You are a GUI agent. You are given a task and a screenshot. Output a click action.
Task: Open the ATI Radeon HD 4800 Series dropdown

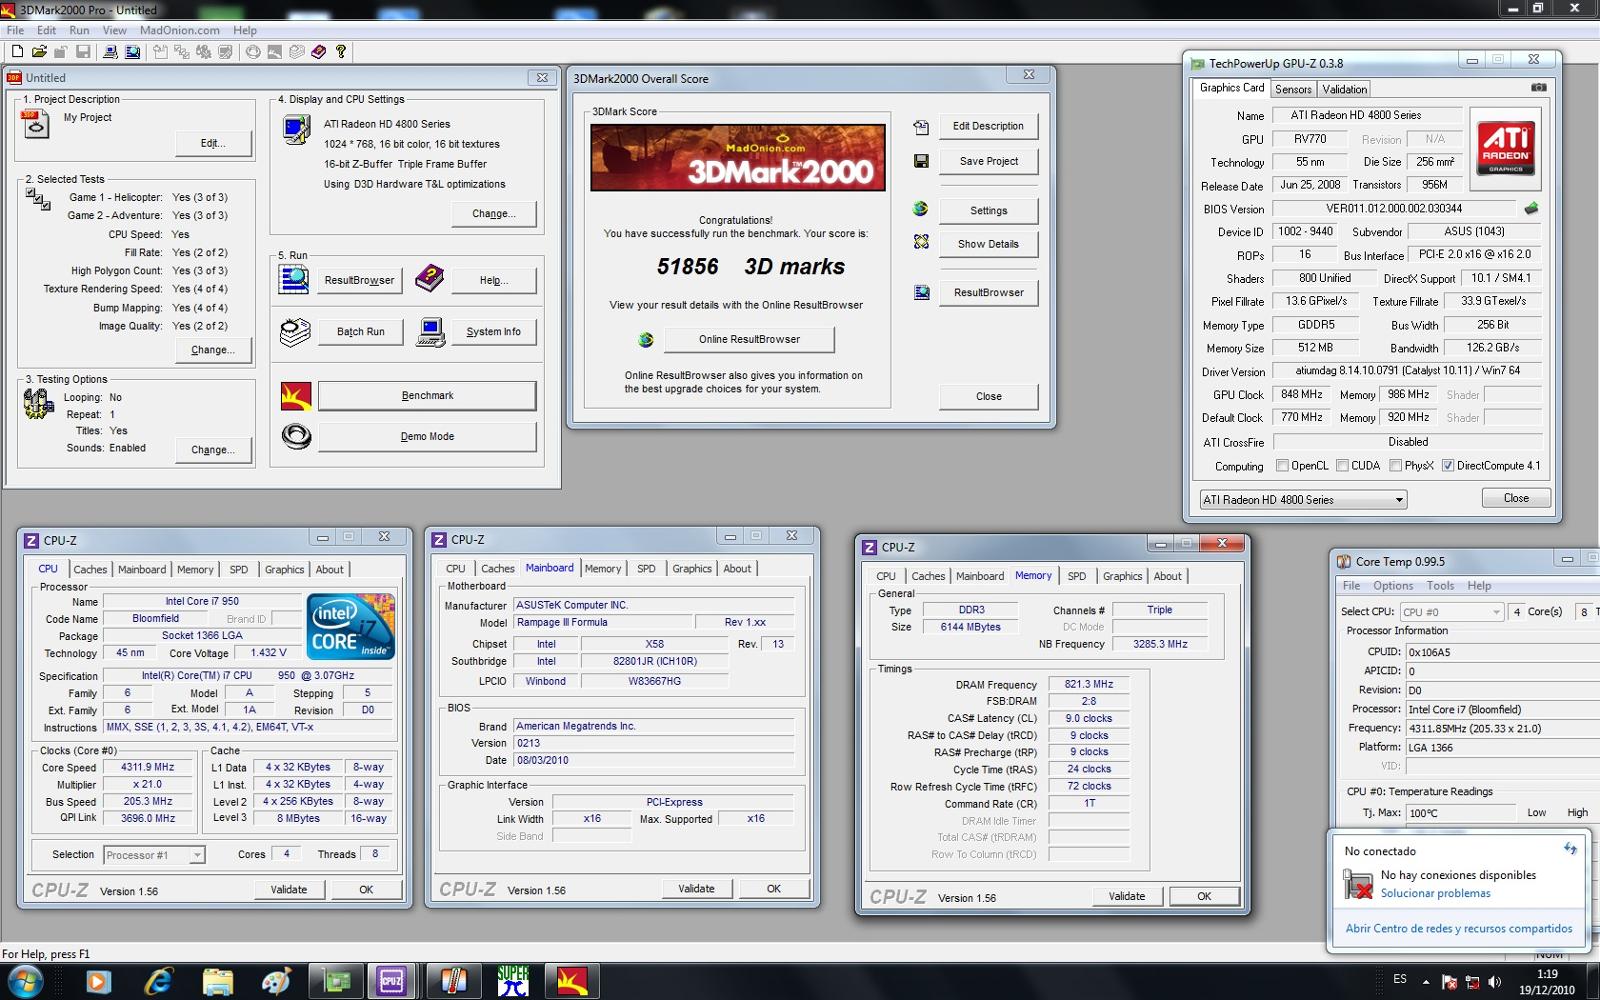1303,499
